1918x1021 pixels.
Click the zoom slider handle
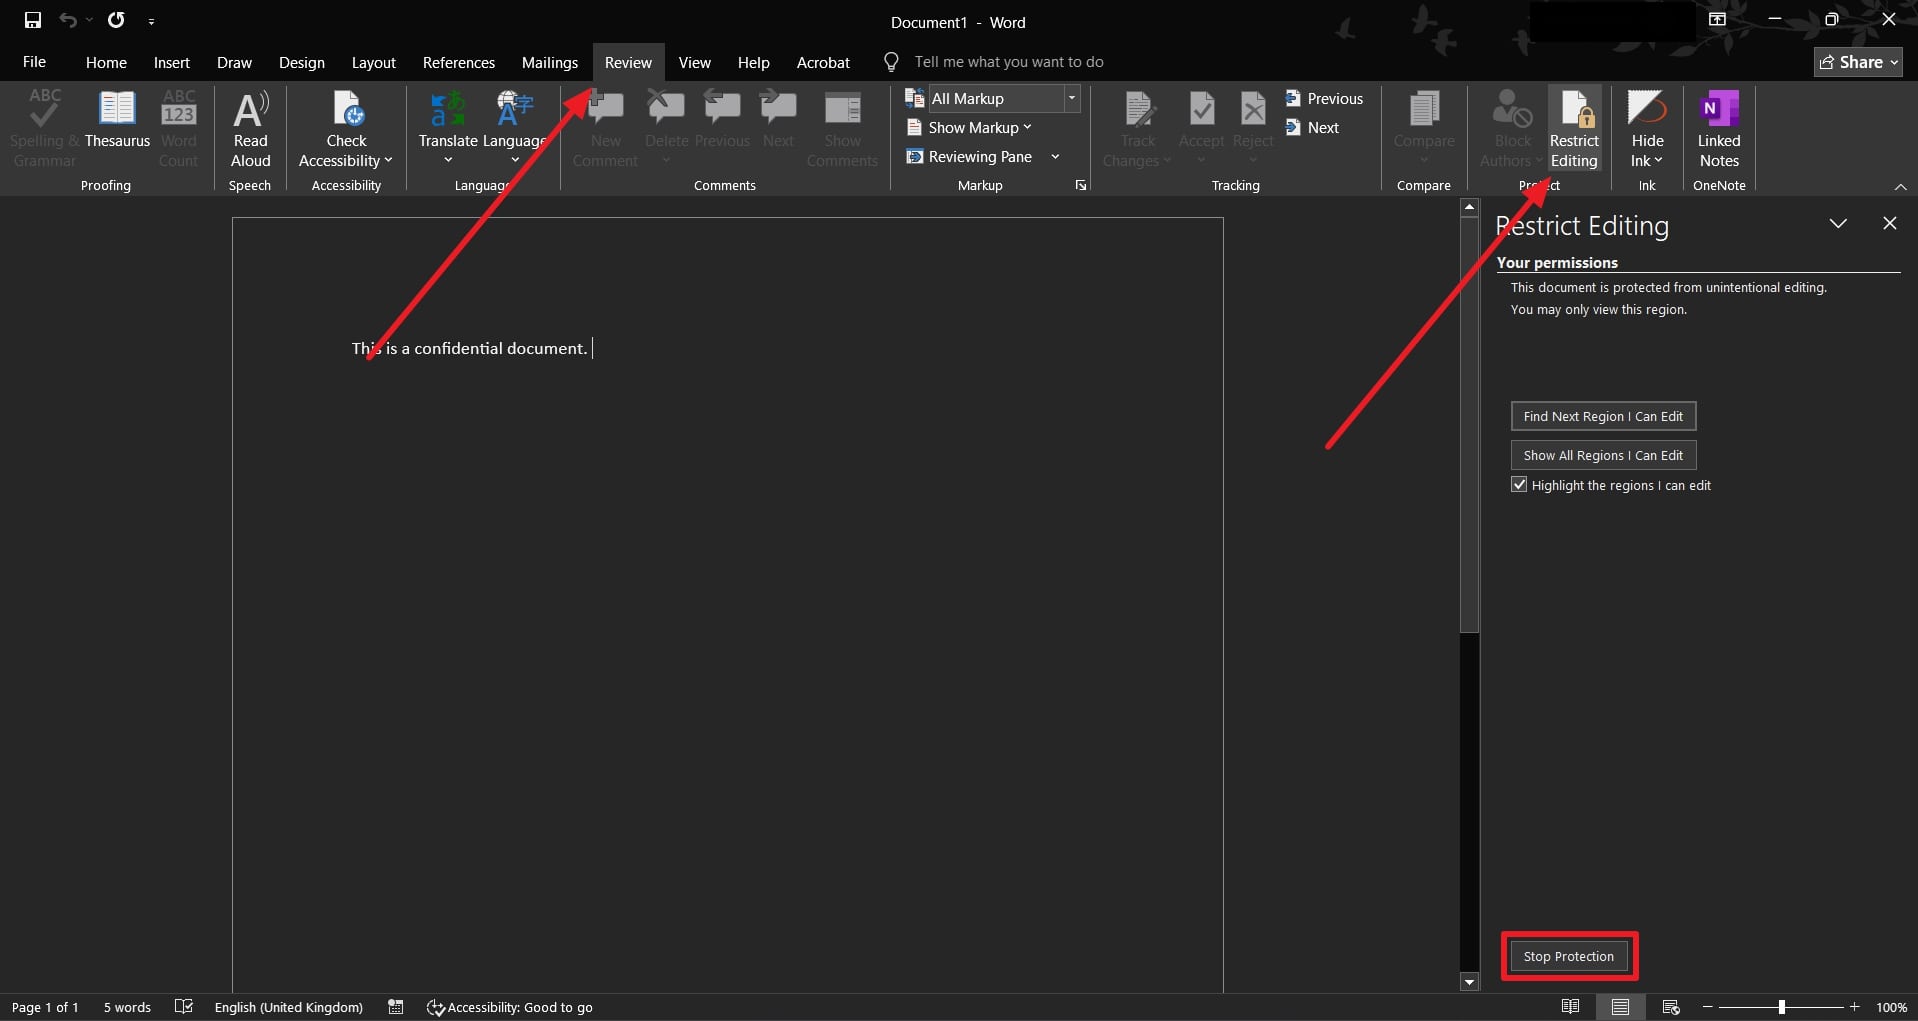1781,1007
